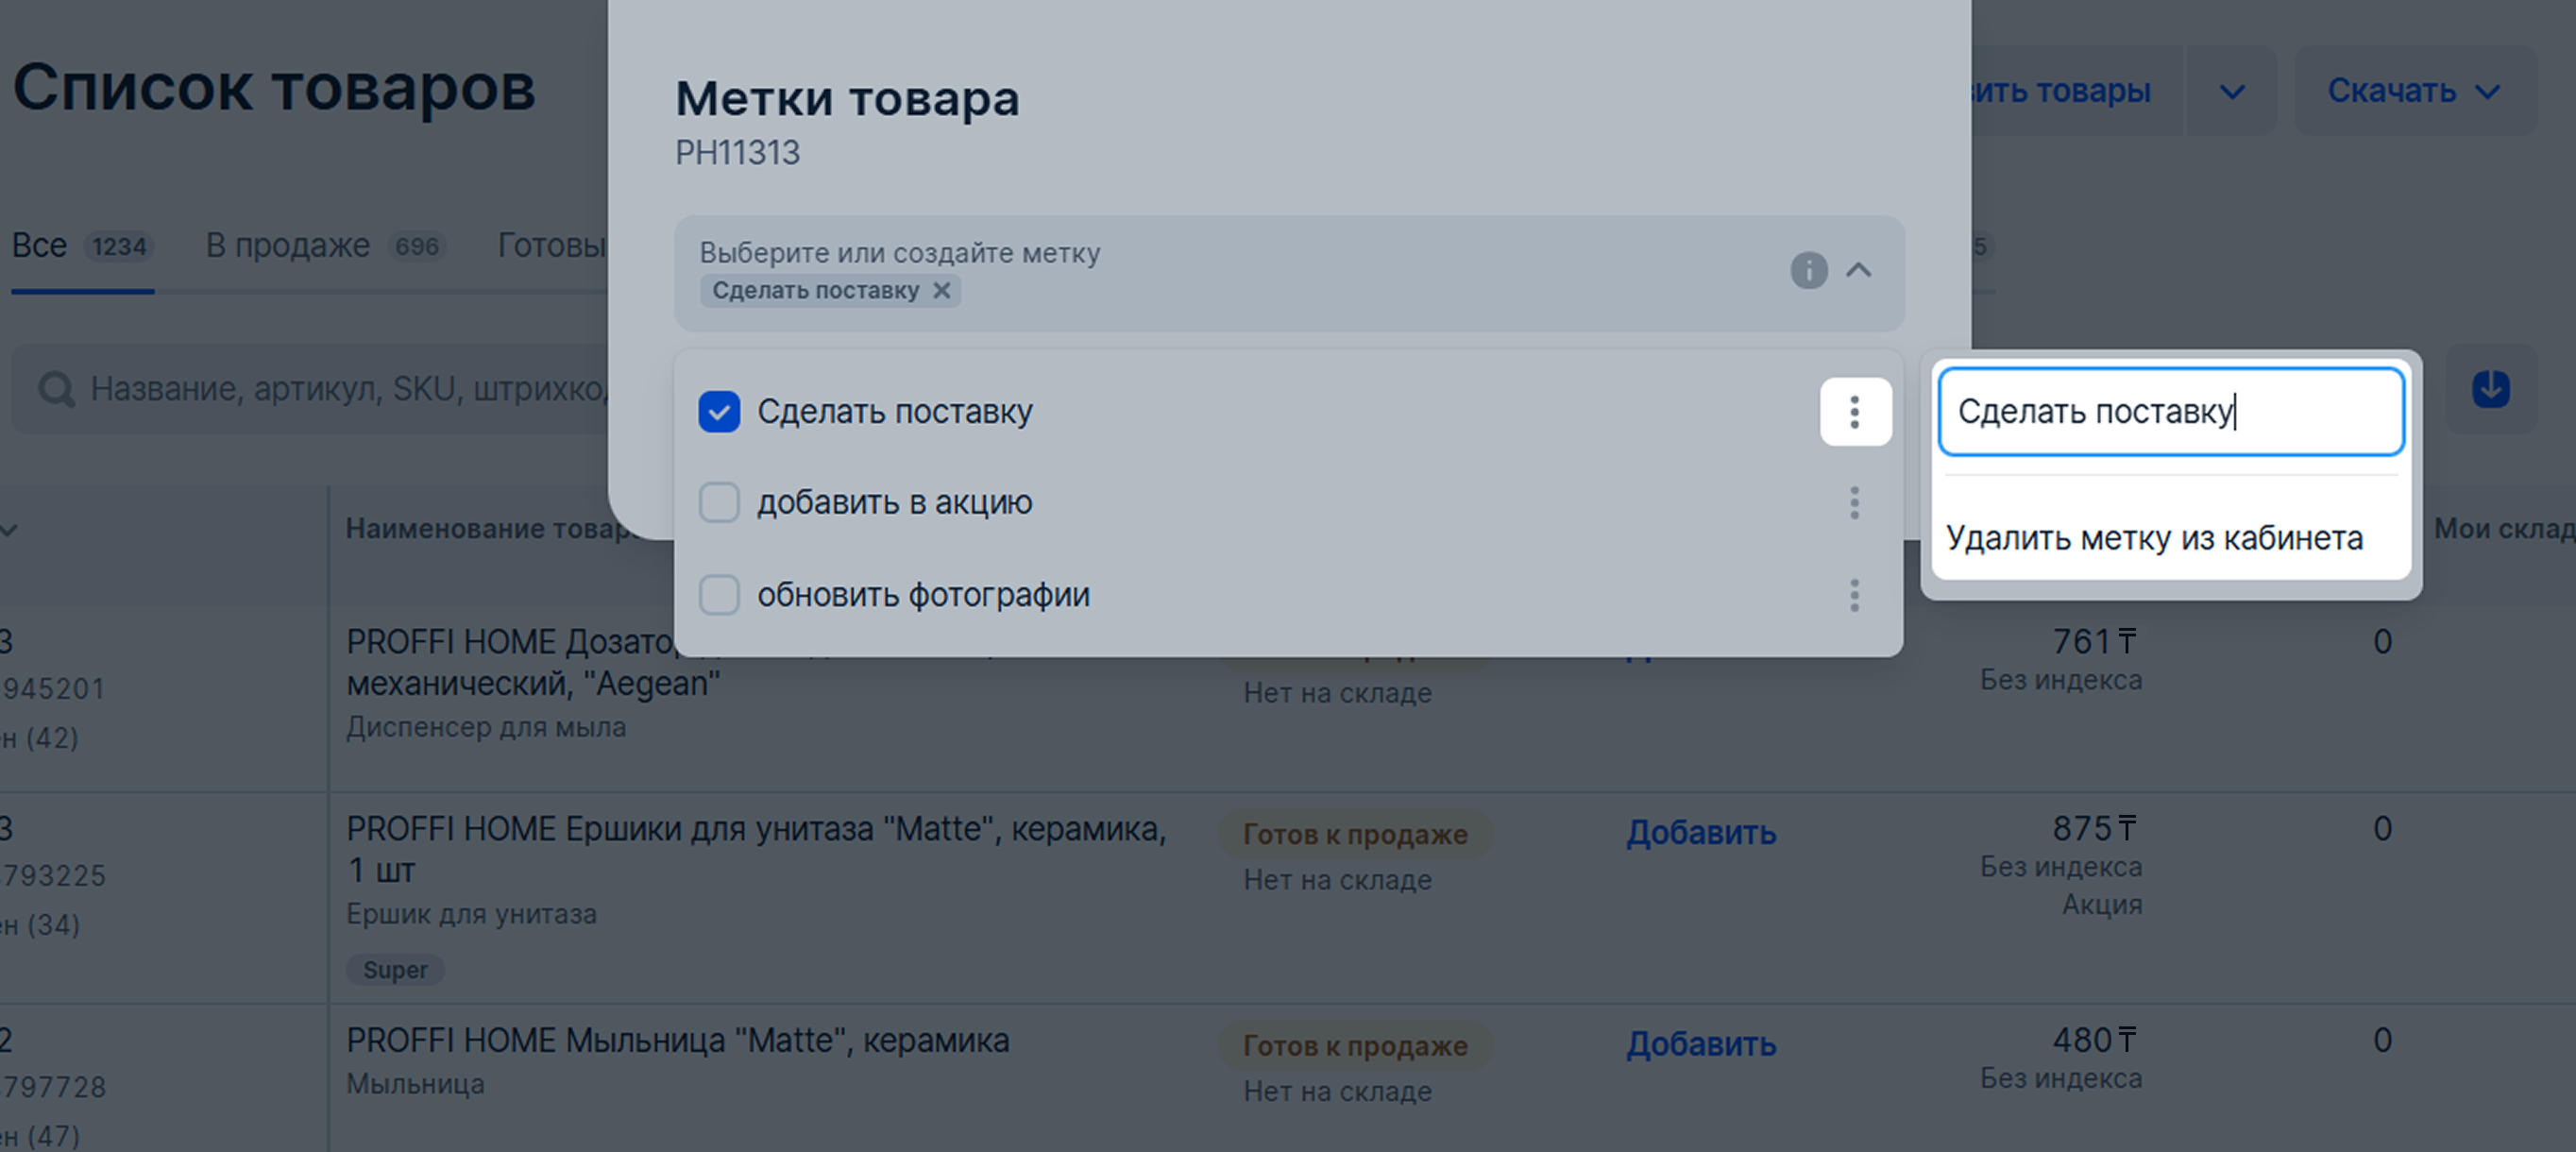Switch to В продаже 696 tab
Viewport: 2576px width, 1152px height.
[325, 246]
